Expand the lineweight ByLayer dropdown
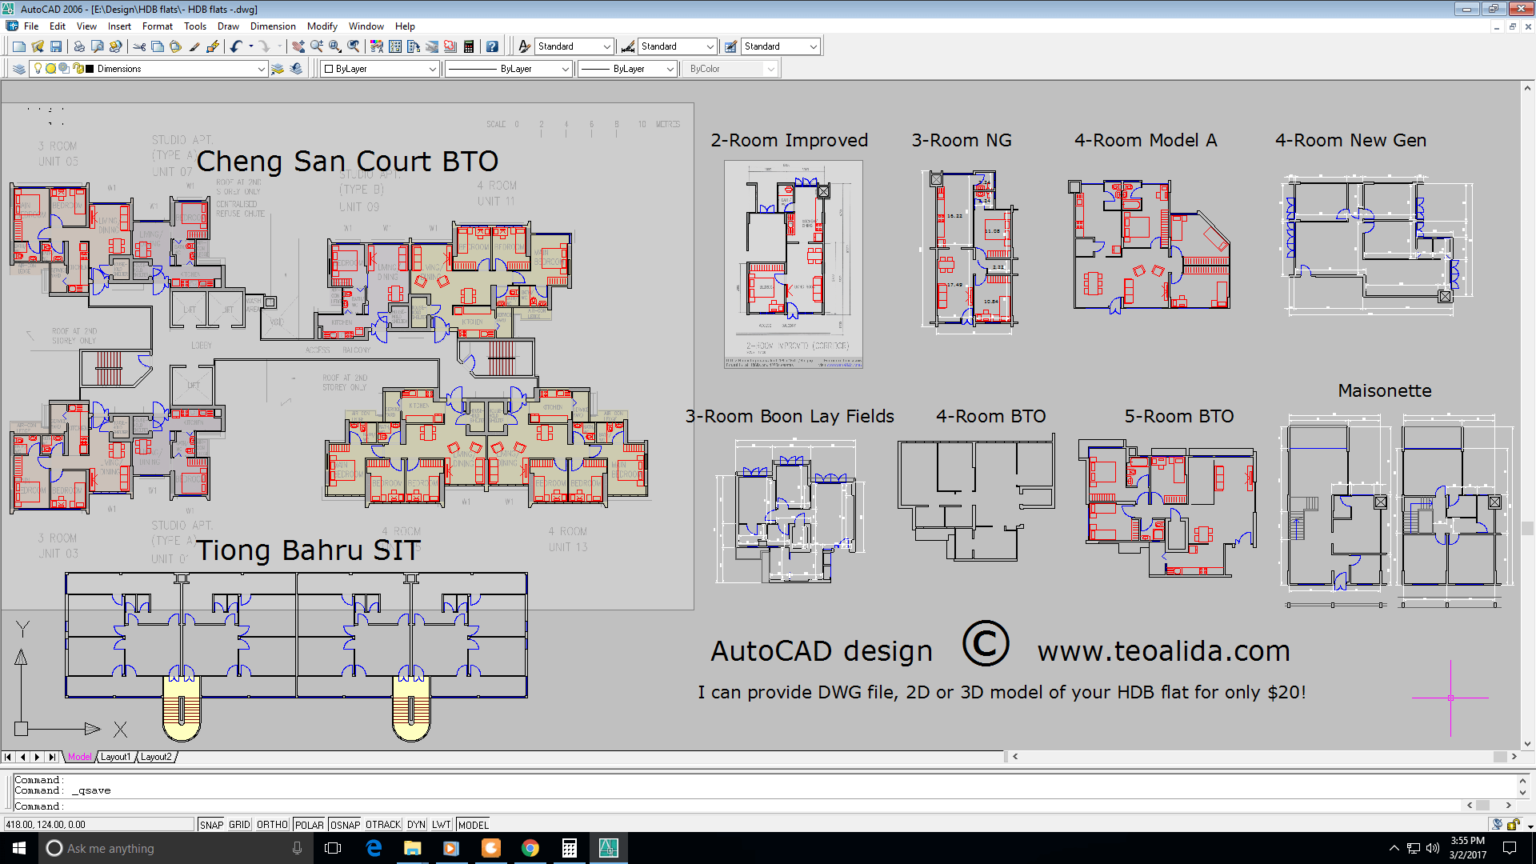Viewport: 1536px width, 864px height. tap(670, 69)
